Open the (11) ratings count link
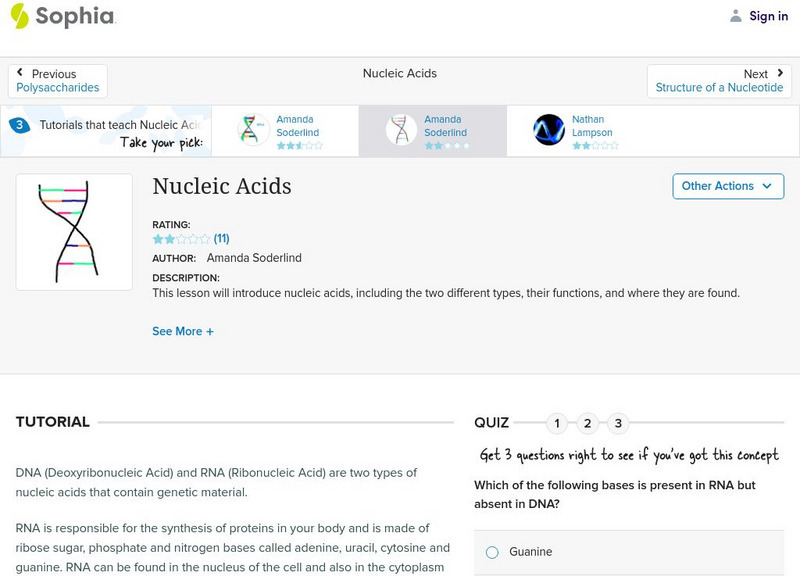Screen dimensions: 800x576 (222, 239)
